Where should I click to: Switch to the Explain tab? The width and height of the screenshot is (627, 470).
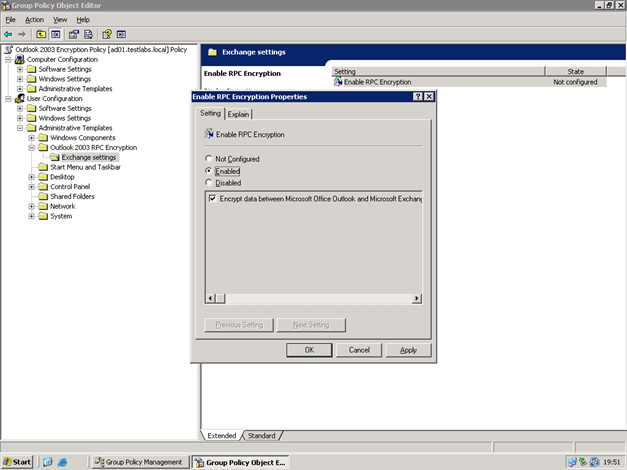click(238, 114)
